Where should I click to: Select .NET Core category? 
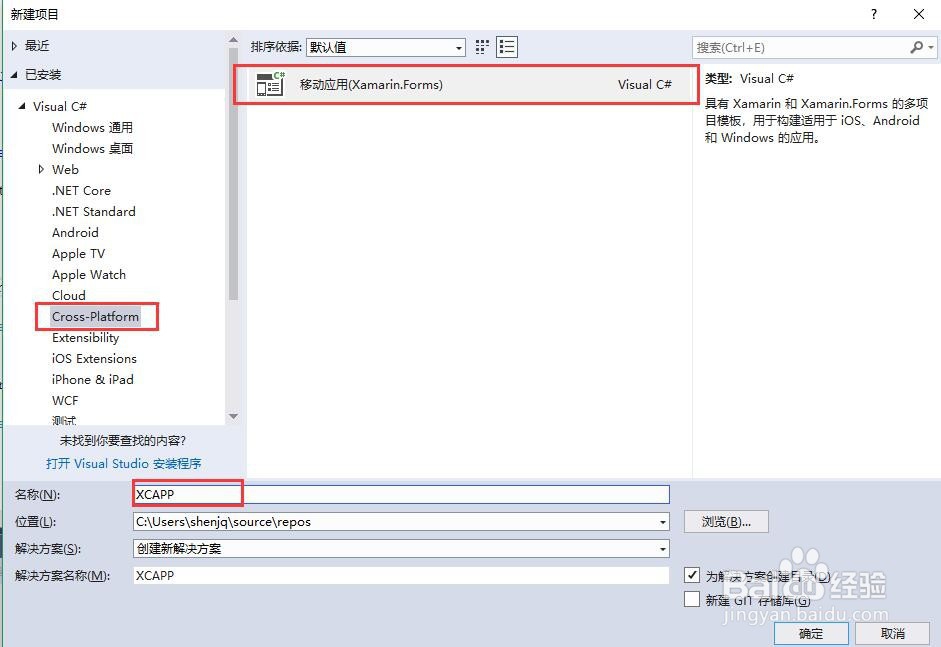pos(82,190)
